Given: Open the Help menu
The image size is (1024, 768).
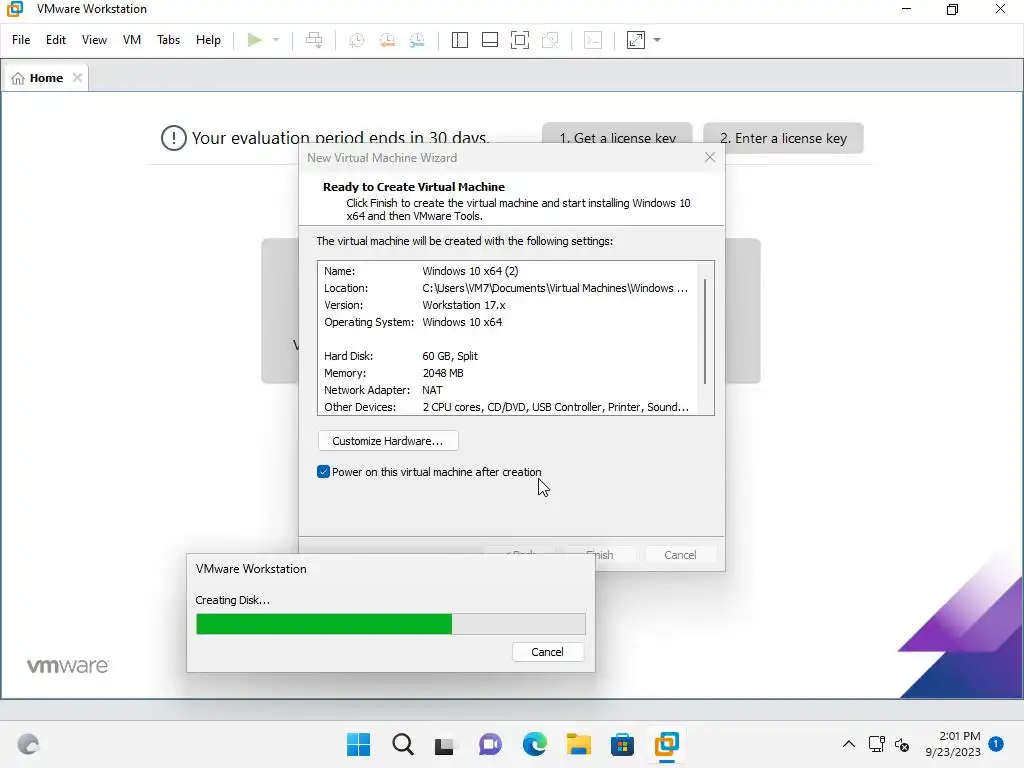Looking at the screenshot, I should (x=208, y=40).
